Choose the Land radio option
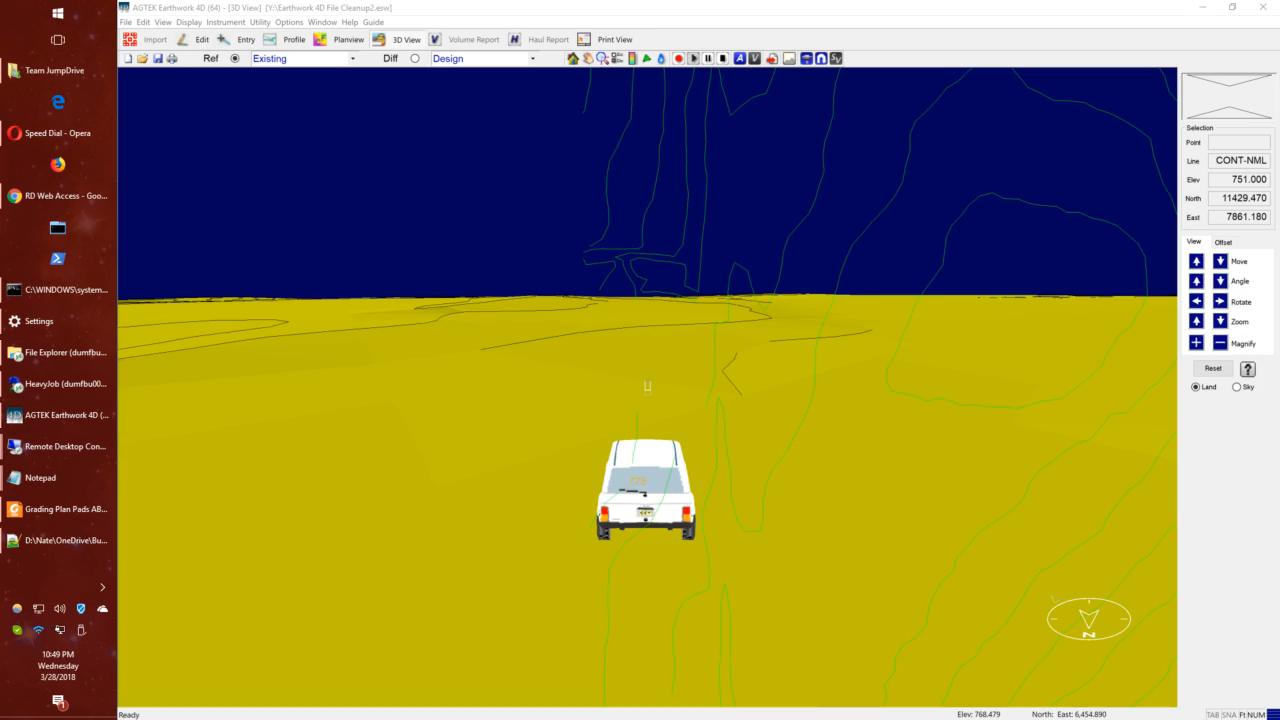Screen dimensions: 1280x720 click(1196, 387)
